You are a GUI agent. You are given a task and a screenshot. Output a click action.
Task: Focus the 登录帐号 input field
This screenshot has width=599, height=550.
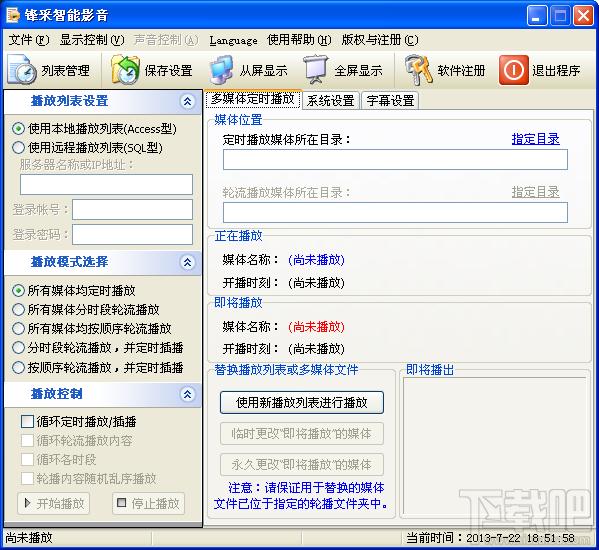[132, 210]
